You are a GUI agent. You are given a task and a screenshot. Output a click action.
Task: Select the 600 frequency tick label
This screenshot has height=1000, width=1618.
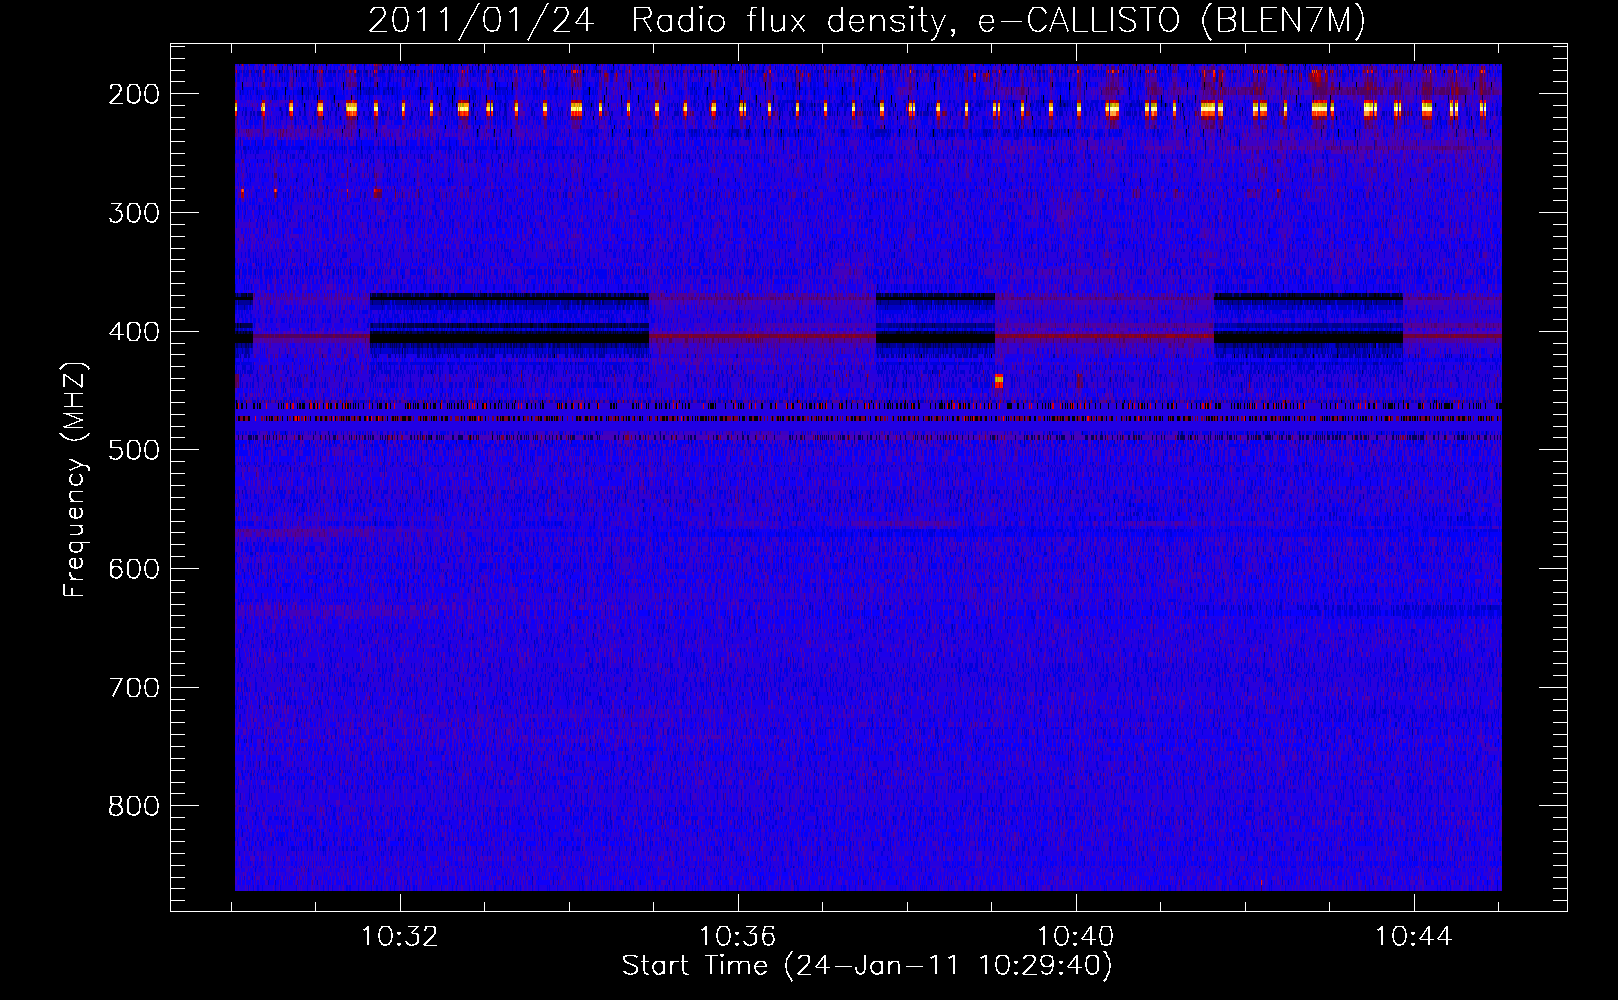point(134,569)
